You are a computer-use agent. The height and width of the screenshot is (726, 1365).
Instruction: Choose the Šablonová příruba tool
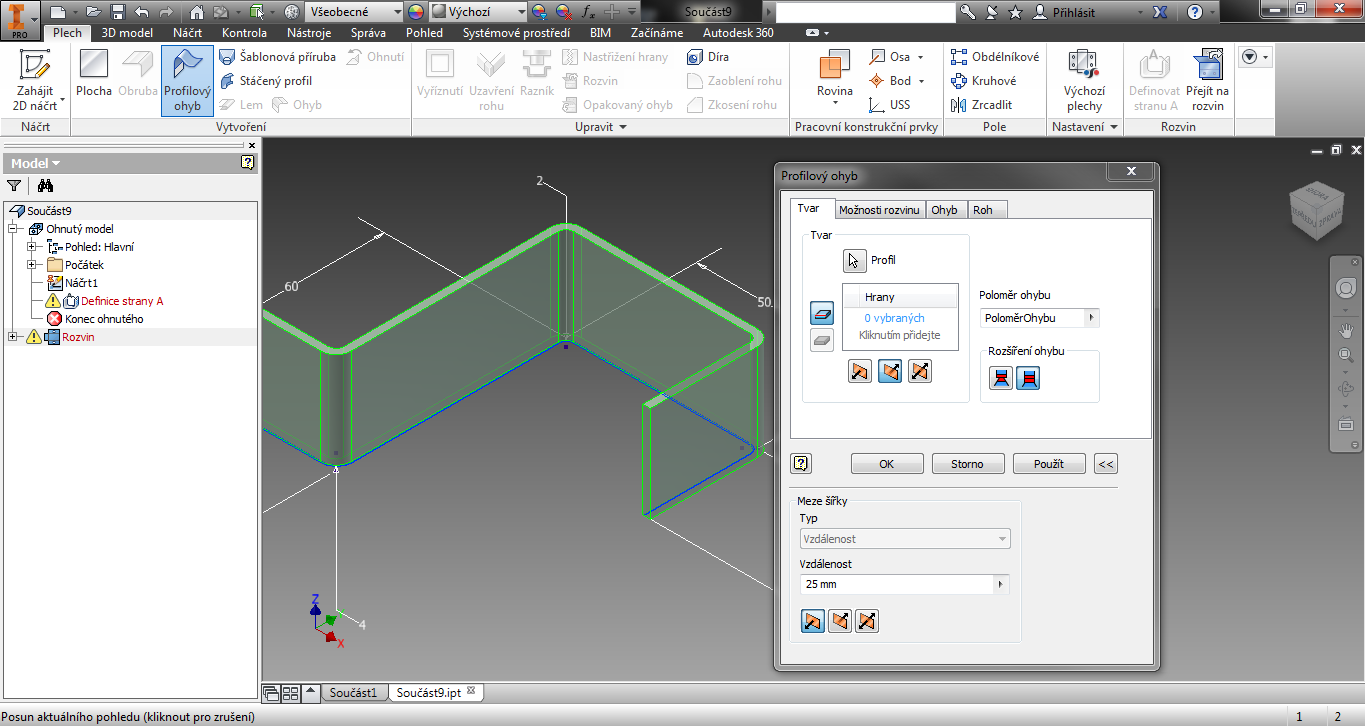[x=278, y=57]
